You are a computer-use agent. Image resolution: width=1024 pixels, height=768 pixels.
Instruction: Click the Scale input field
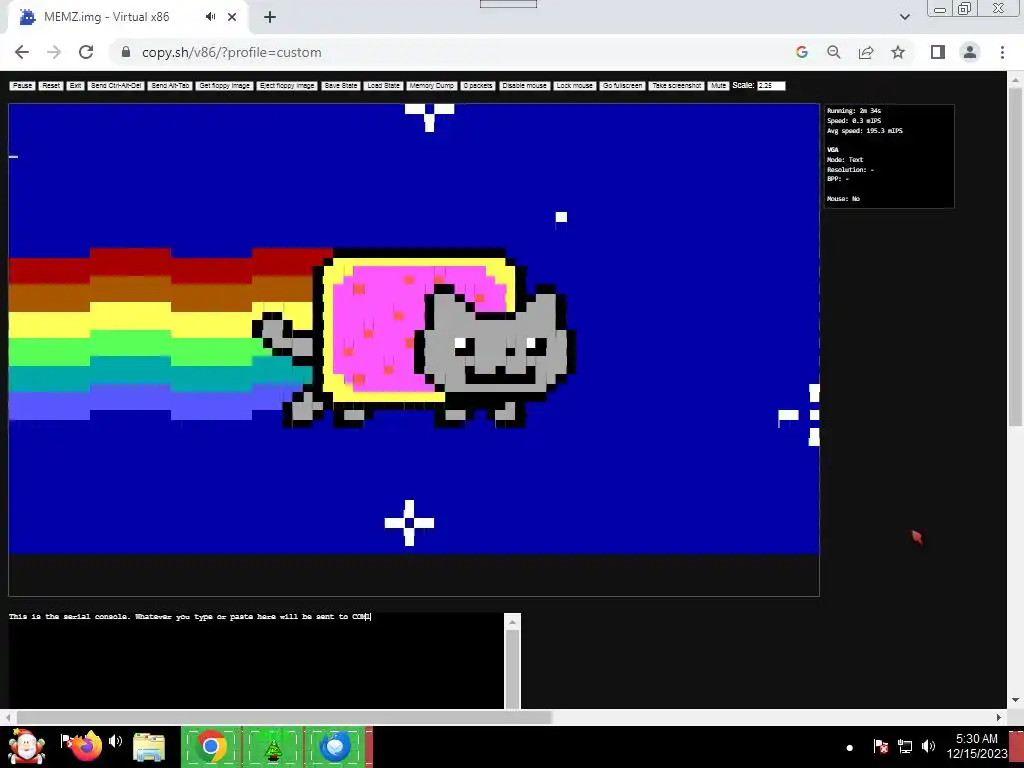point(771,86)
